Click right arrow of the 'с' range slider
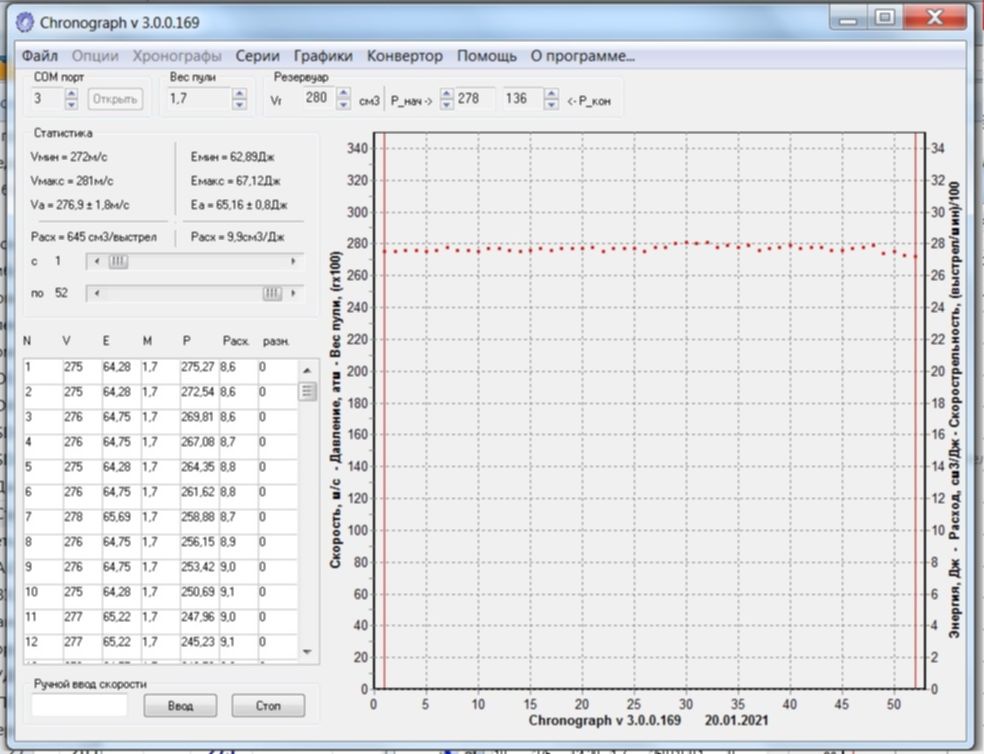The height and width of the screenshot is (754, 984). pyautogui.click(x=293, y=261)
